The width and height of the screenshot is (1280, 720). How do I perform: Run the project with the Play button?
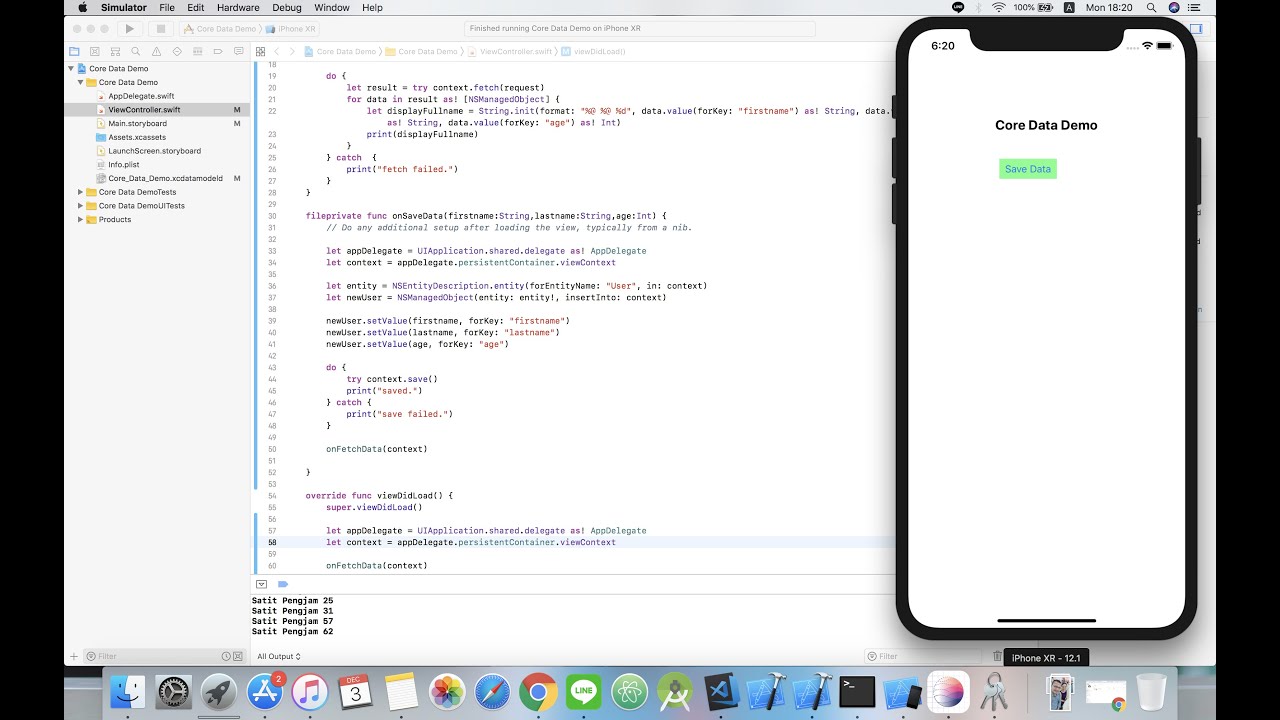129,29
